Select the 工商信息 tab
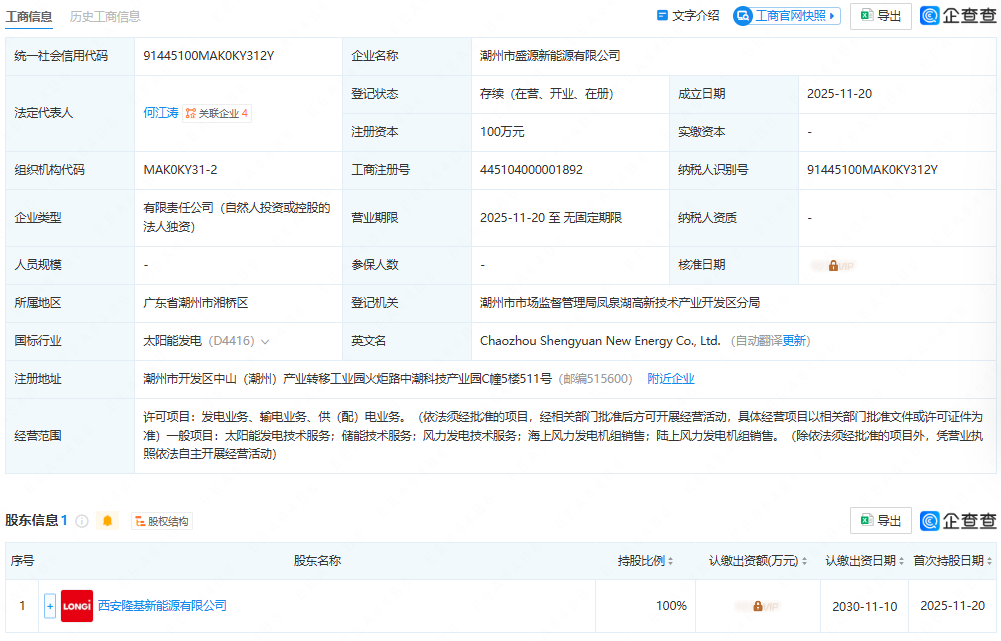1001x641 pixels. click(x=30, y=16)
